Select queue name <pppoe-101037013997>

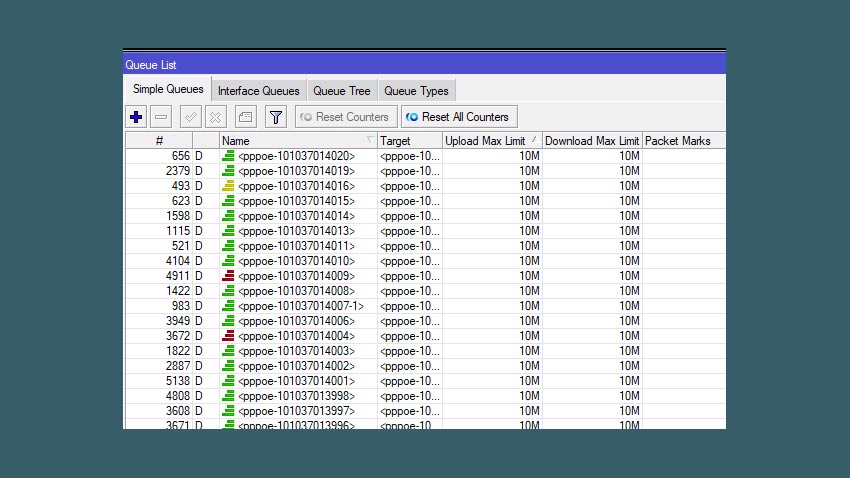pyautogui.click(x=297, y=411)
